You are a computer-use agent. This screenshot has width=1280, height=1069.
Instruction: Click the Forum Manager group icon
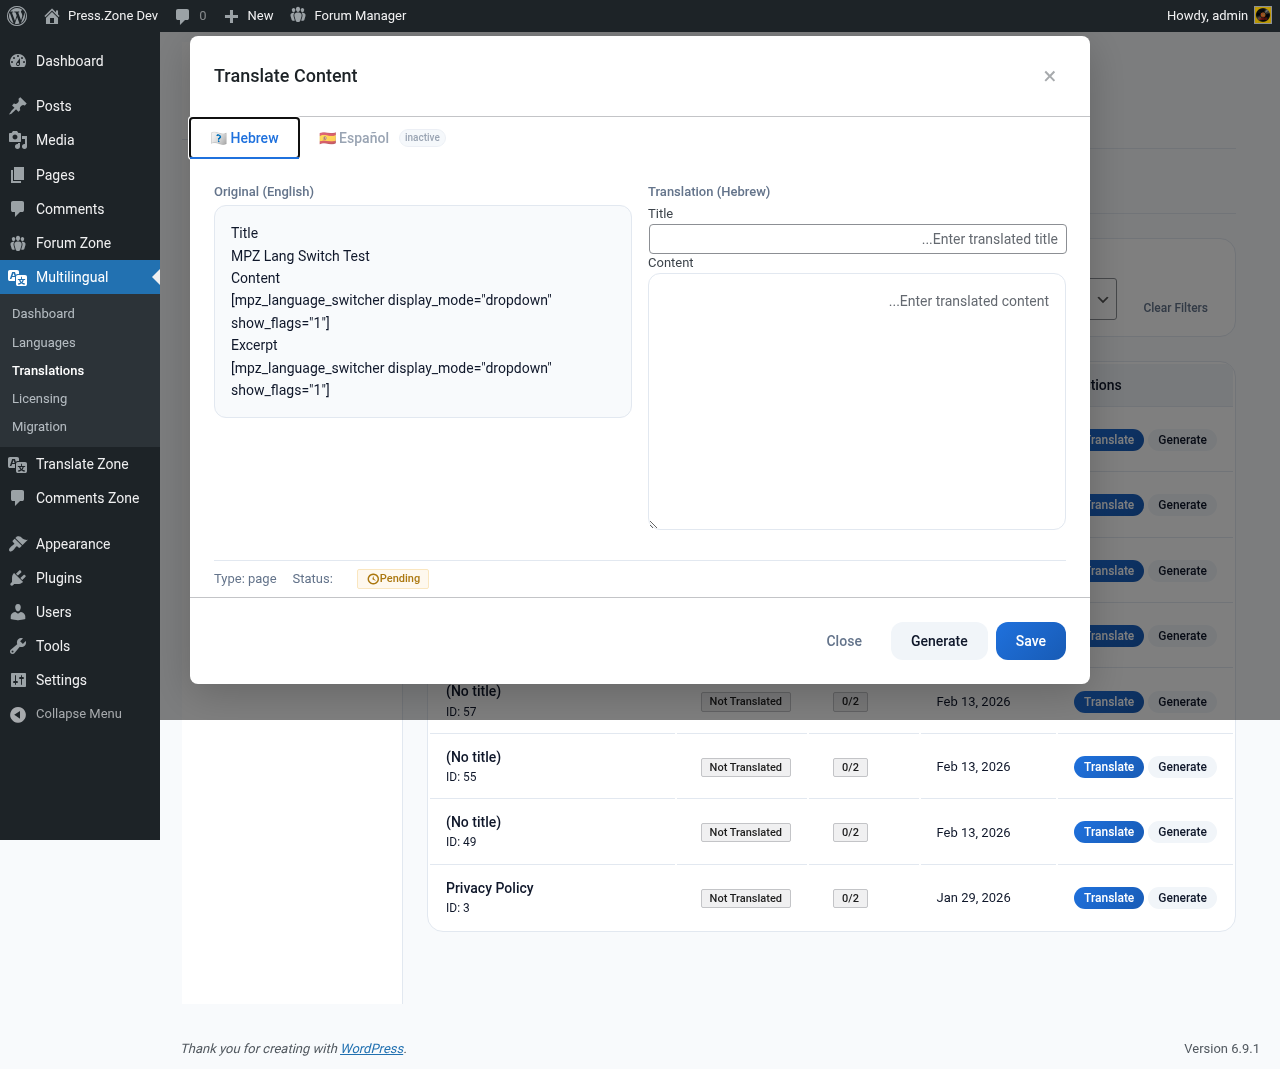coord(298,15)
